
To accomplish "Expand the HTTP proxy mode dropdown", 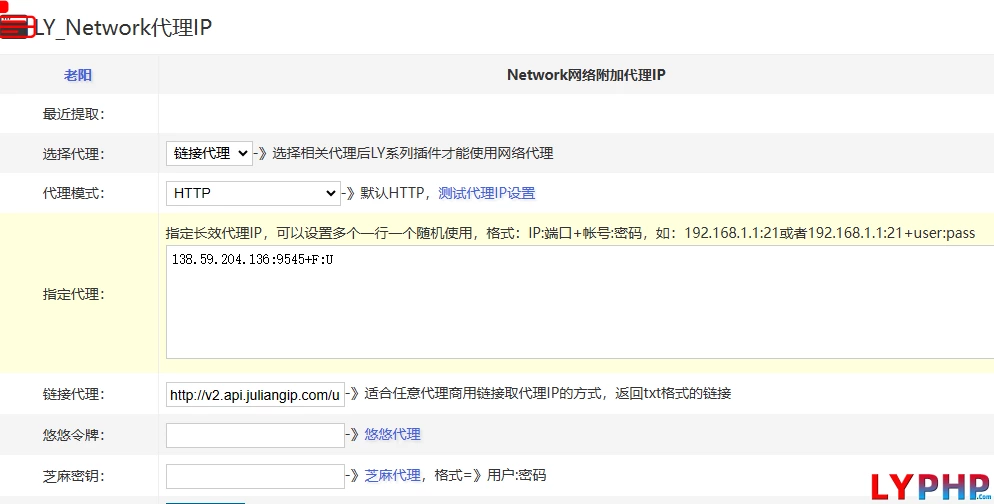I will pyautogui.click(x=254, y=193).
